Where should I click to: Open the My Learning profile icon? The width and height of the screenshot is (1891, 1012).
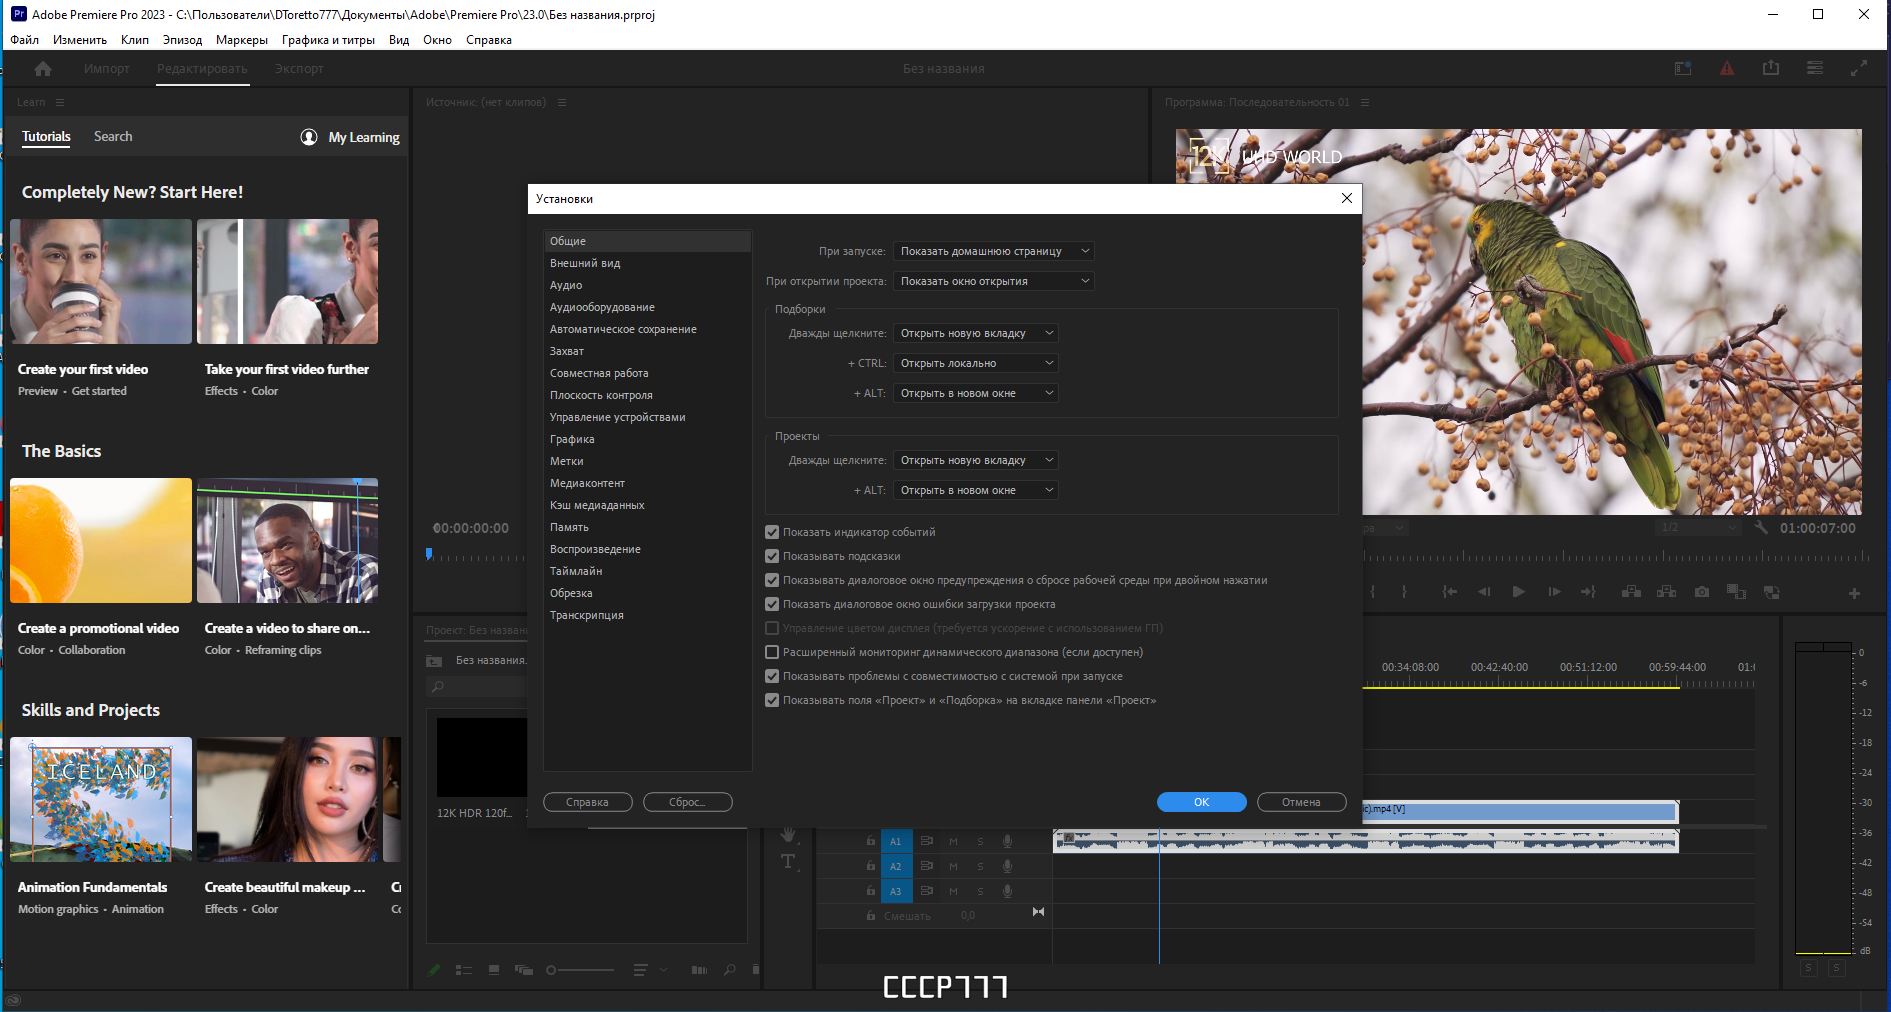click(309, 137)
